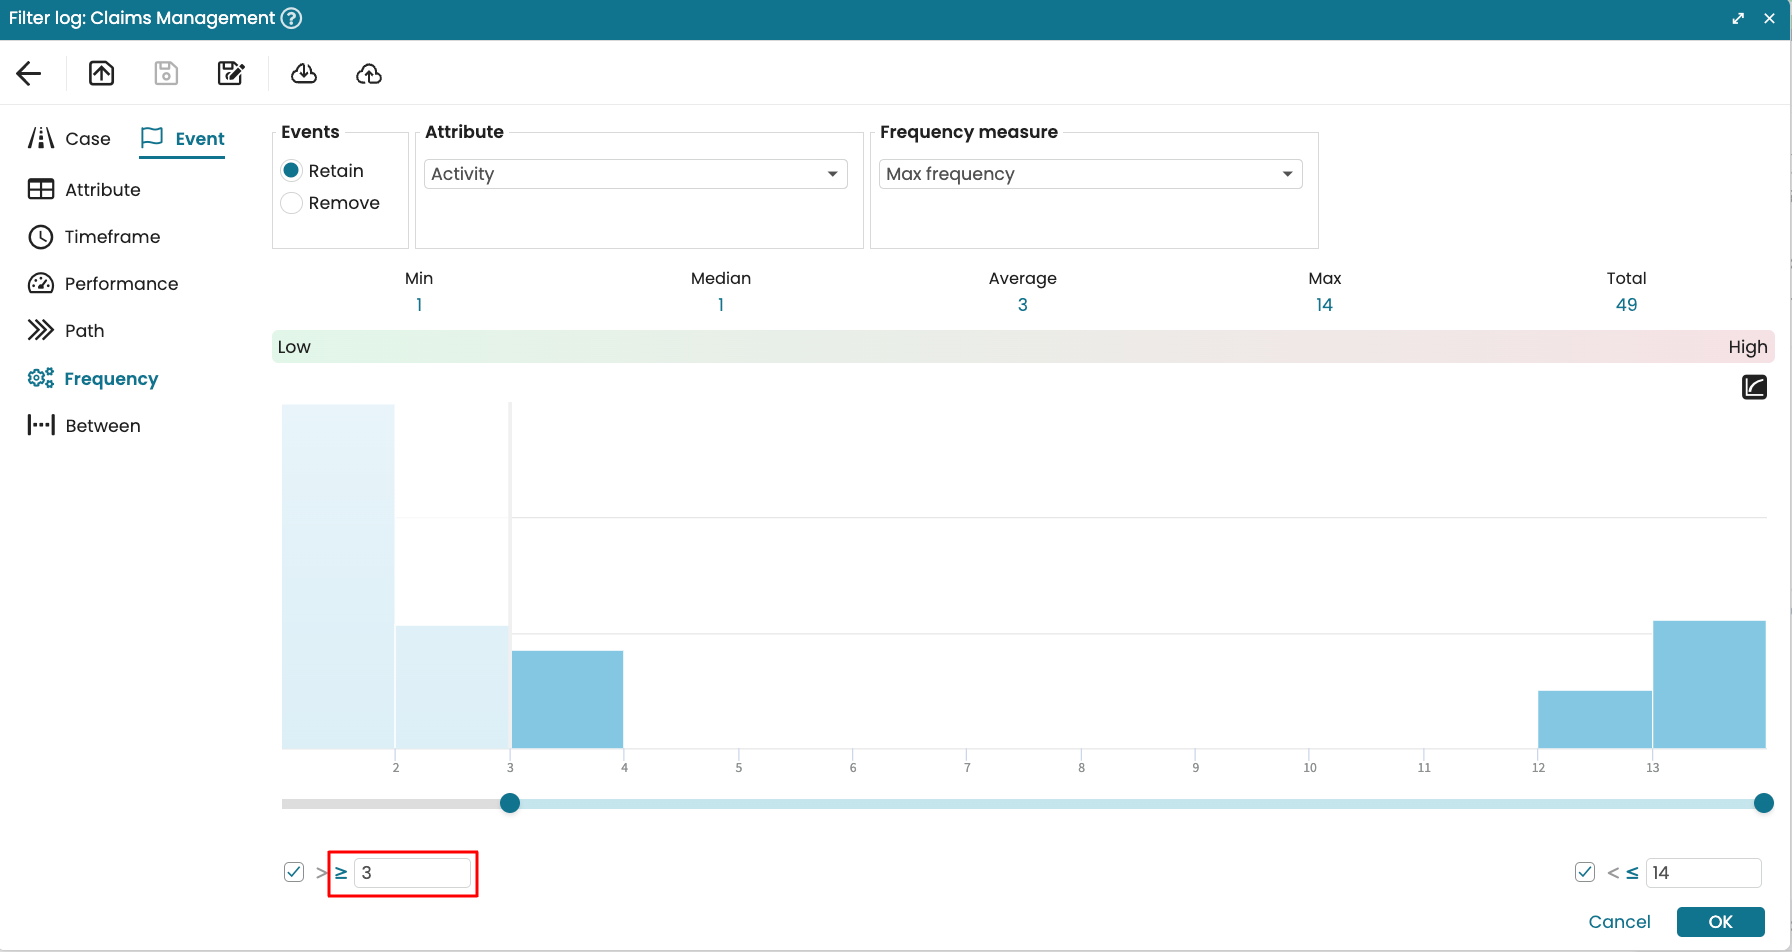Screen dimensions: 1792x952
Task: Expand the Max frequency measure dropdown
Action: click(x=1090, y=174)
